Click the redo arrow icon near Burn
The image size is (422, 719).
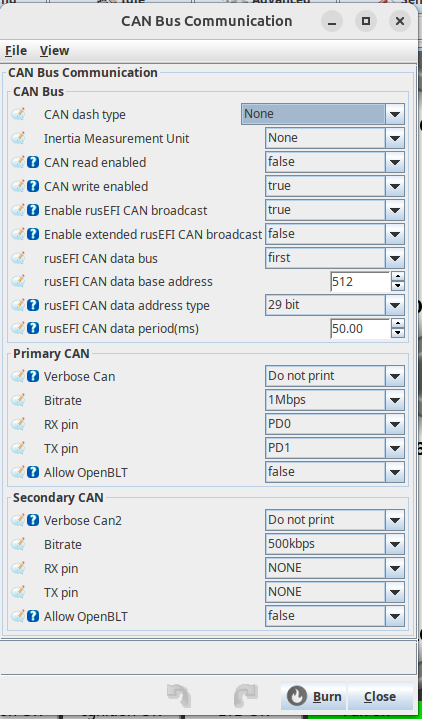click(x=246, y=696)
